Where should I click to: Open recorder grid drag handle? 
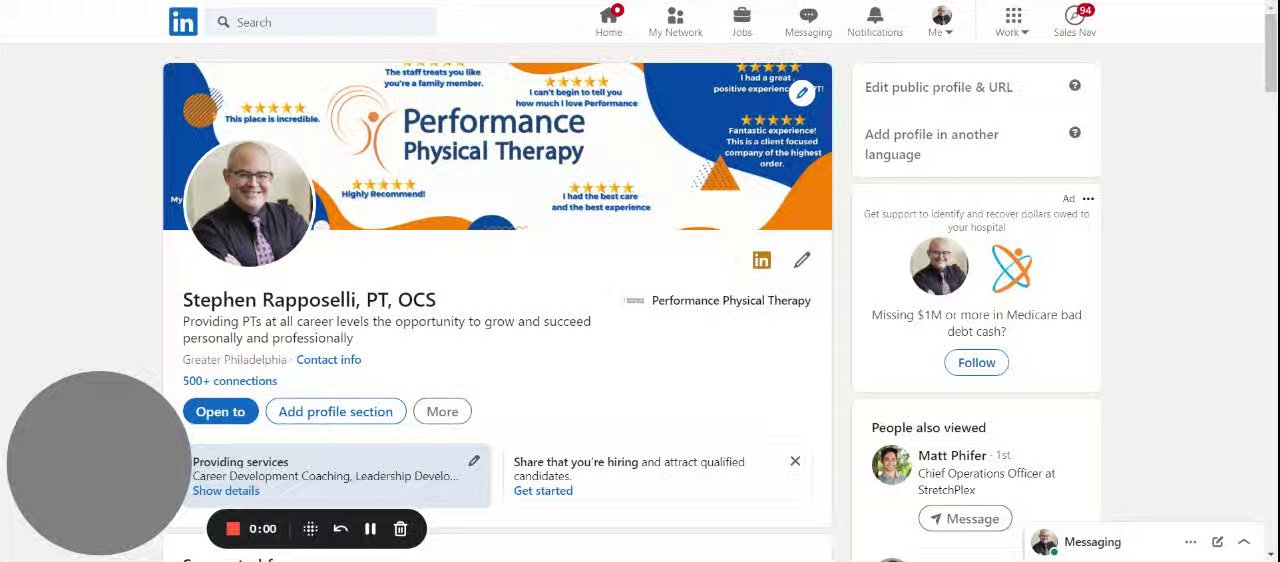point(310,529)
